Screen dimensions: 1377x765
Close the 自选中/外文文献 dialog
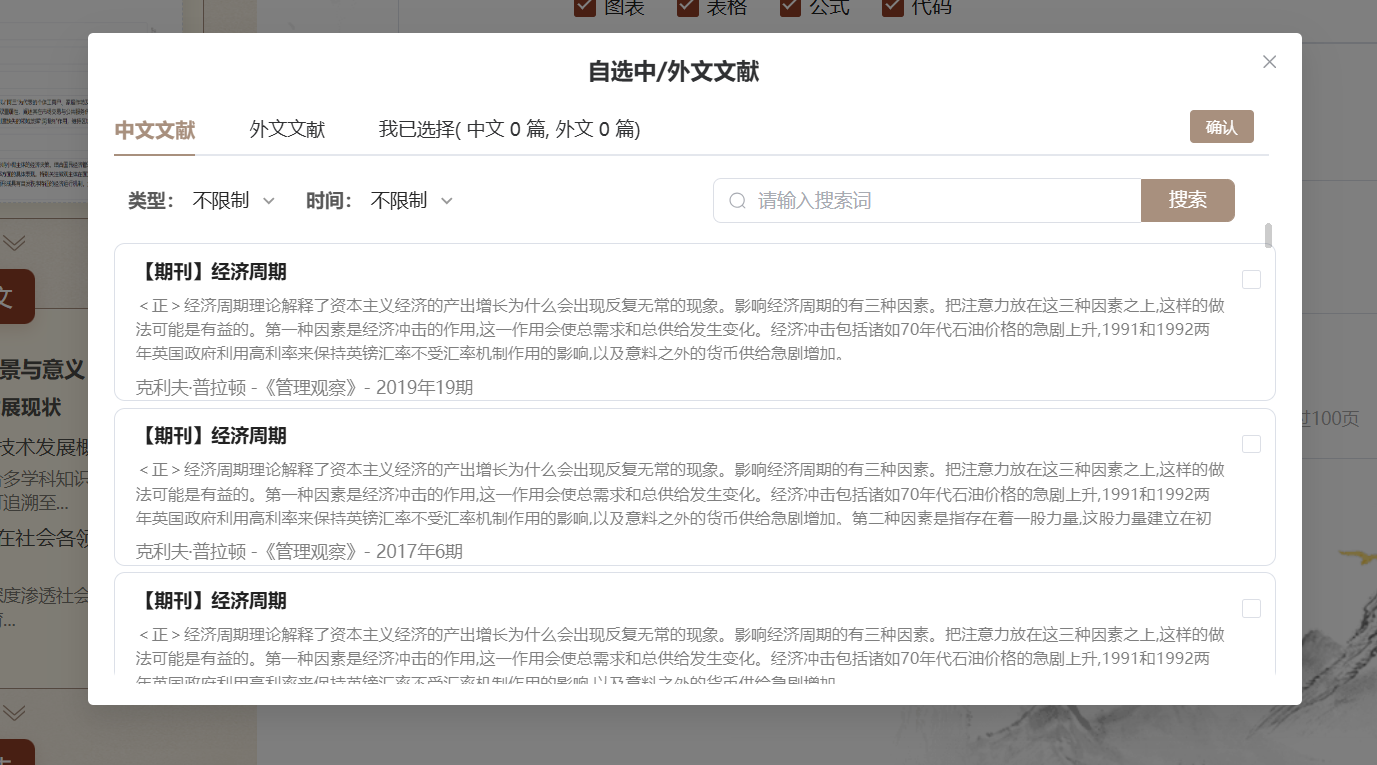[x=1269, y=62]
